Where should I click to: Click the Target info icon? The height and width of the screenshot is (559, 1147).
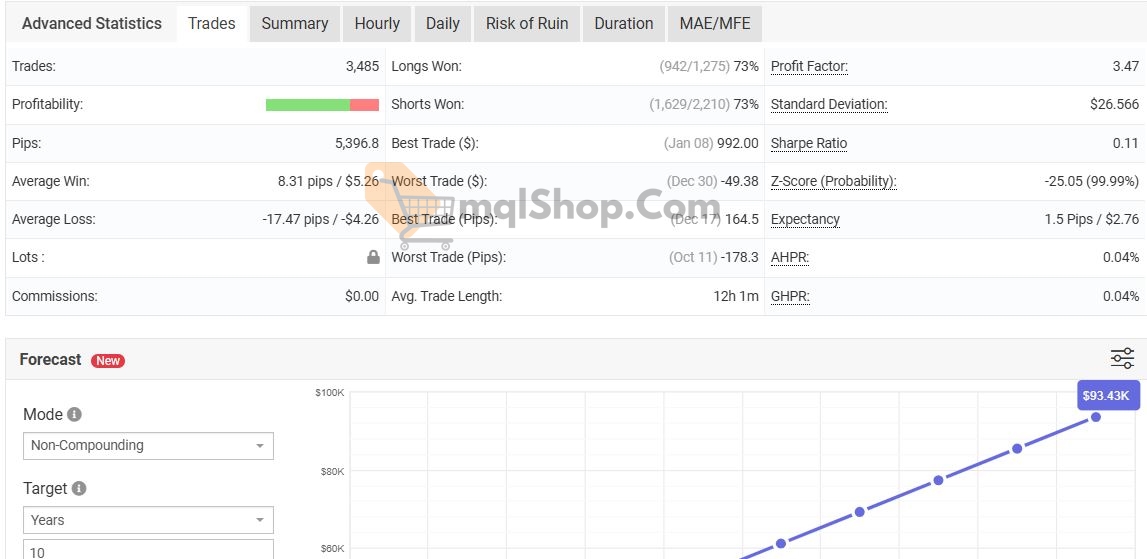coord(79,488)
